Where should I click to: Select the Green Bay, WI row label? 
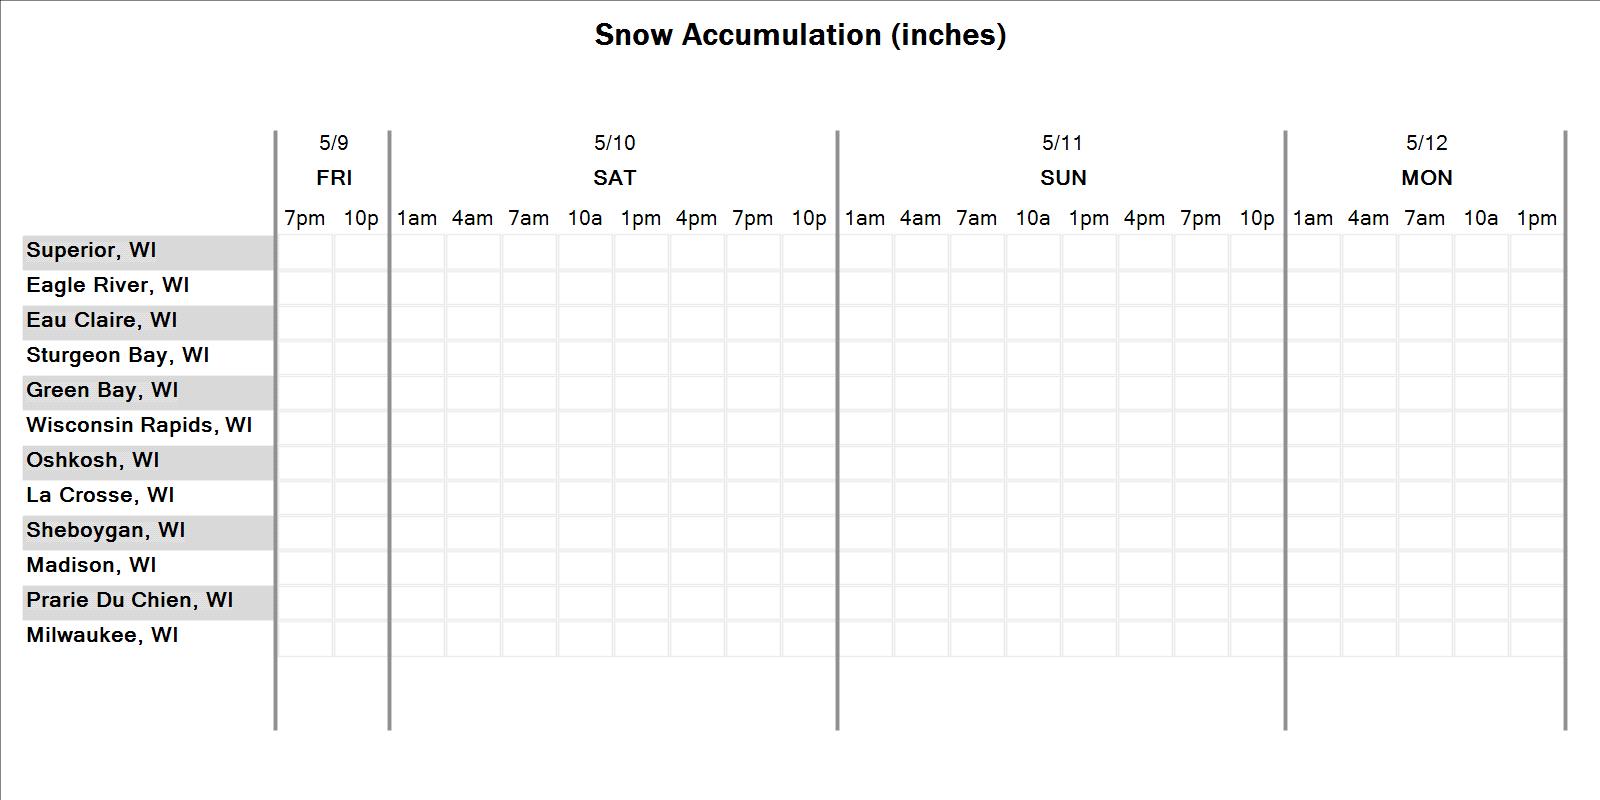(102, 391)
